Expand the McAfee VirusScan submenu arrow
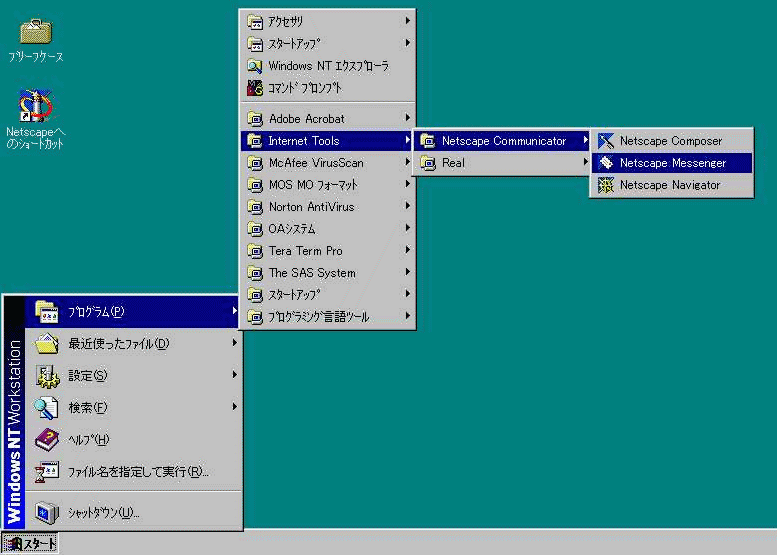Screen dimensions: 777x555 tap(407, 162)
